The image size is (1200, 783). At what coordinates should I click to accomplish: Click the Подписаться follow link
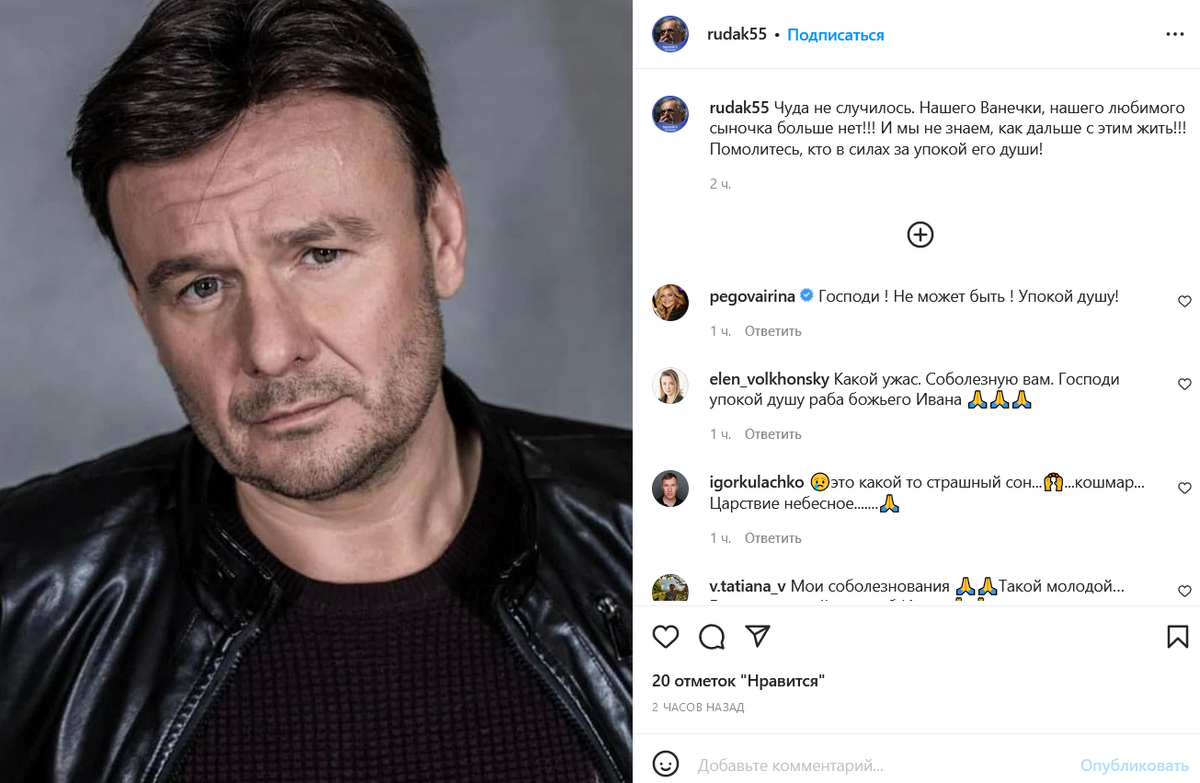click(x=835, y=35)
